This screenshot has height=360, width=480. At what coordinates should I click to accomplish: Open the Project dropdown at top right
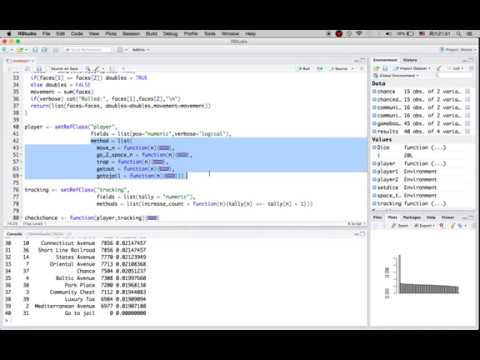pyautogui.click(x=459, y=50)
